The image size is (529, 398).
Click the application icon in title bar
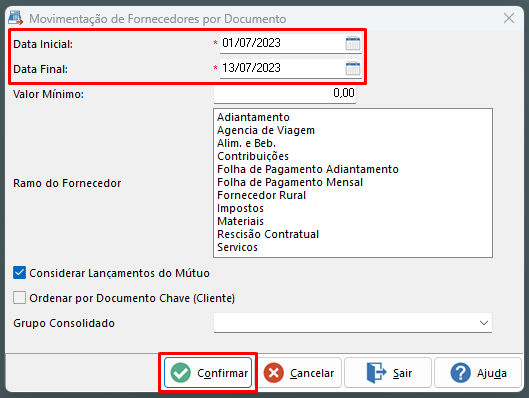click(16, 18)
